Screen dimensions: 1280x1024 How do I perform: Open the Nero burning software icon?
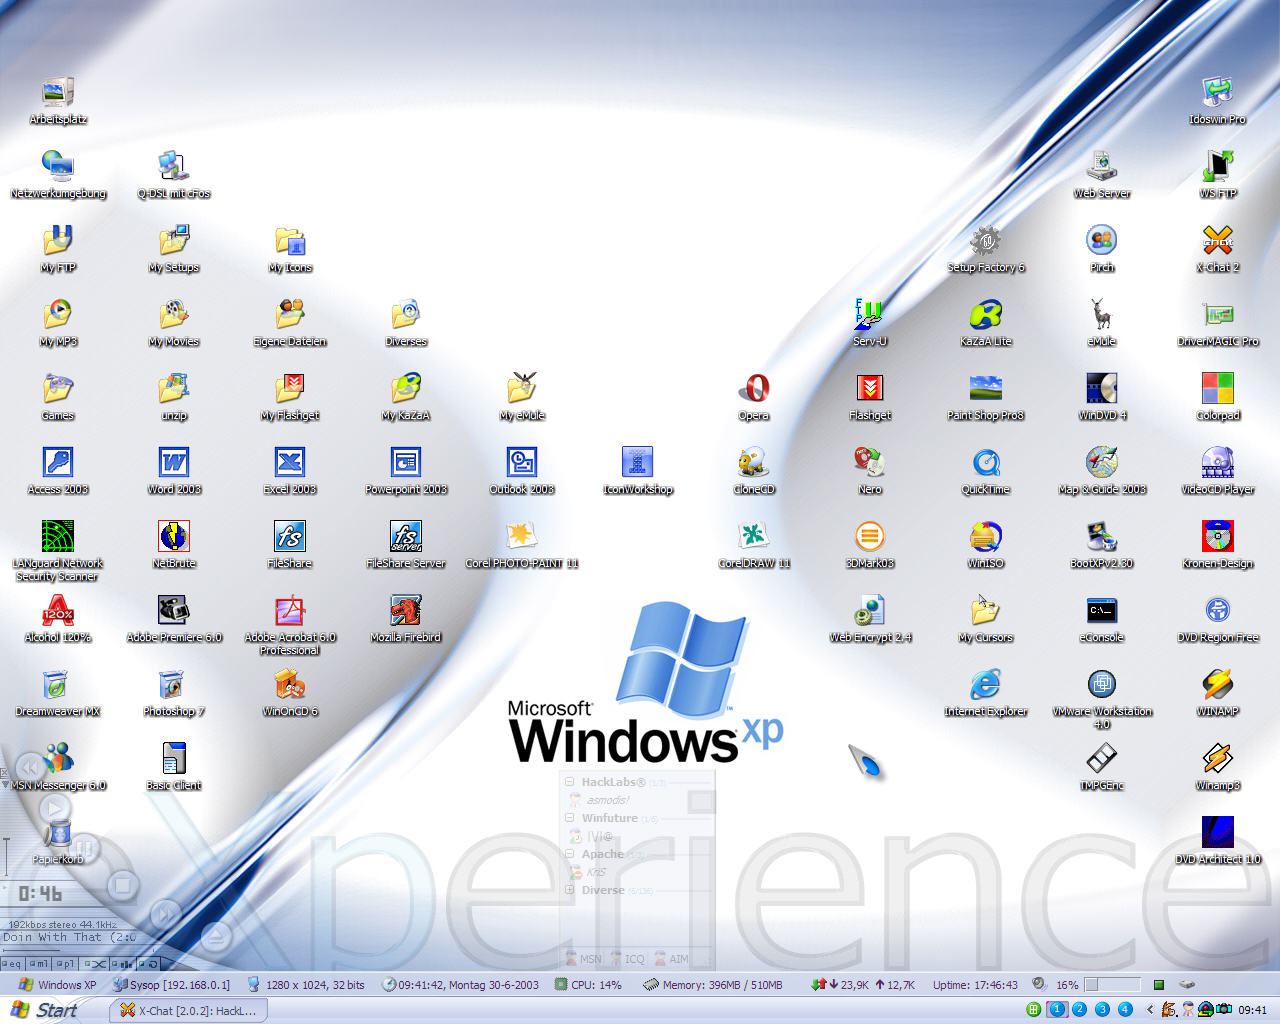pos(869,463)
